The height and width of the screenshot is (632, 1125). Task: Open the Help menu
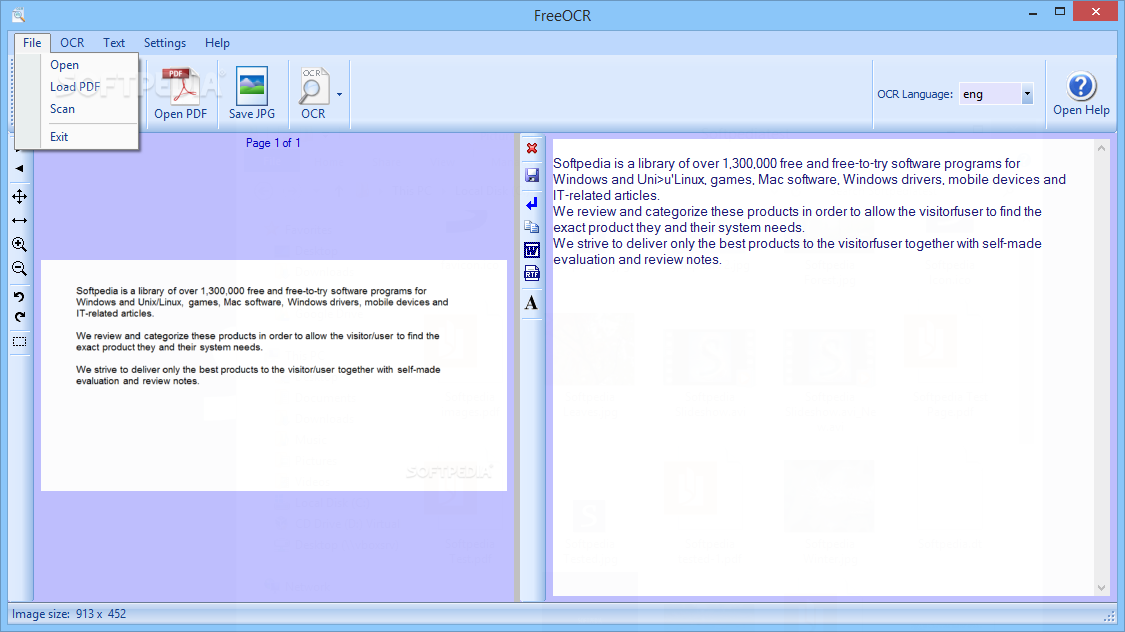[x=217, y=43]
